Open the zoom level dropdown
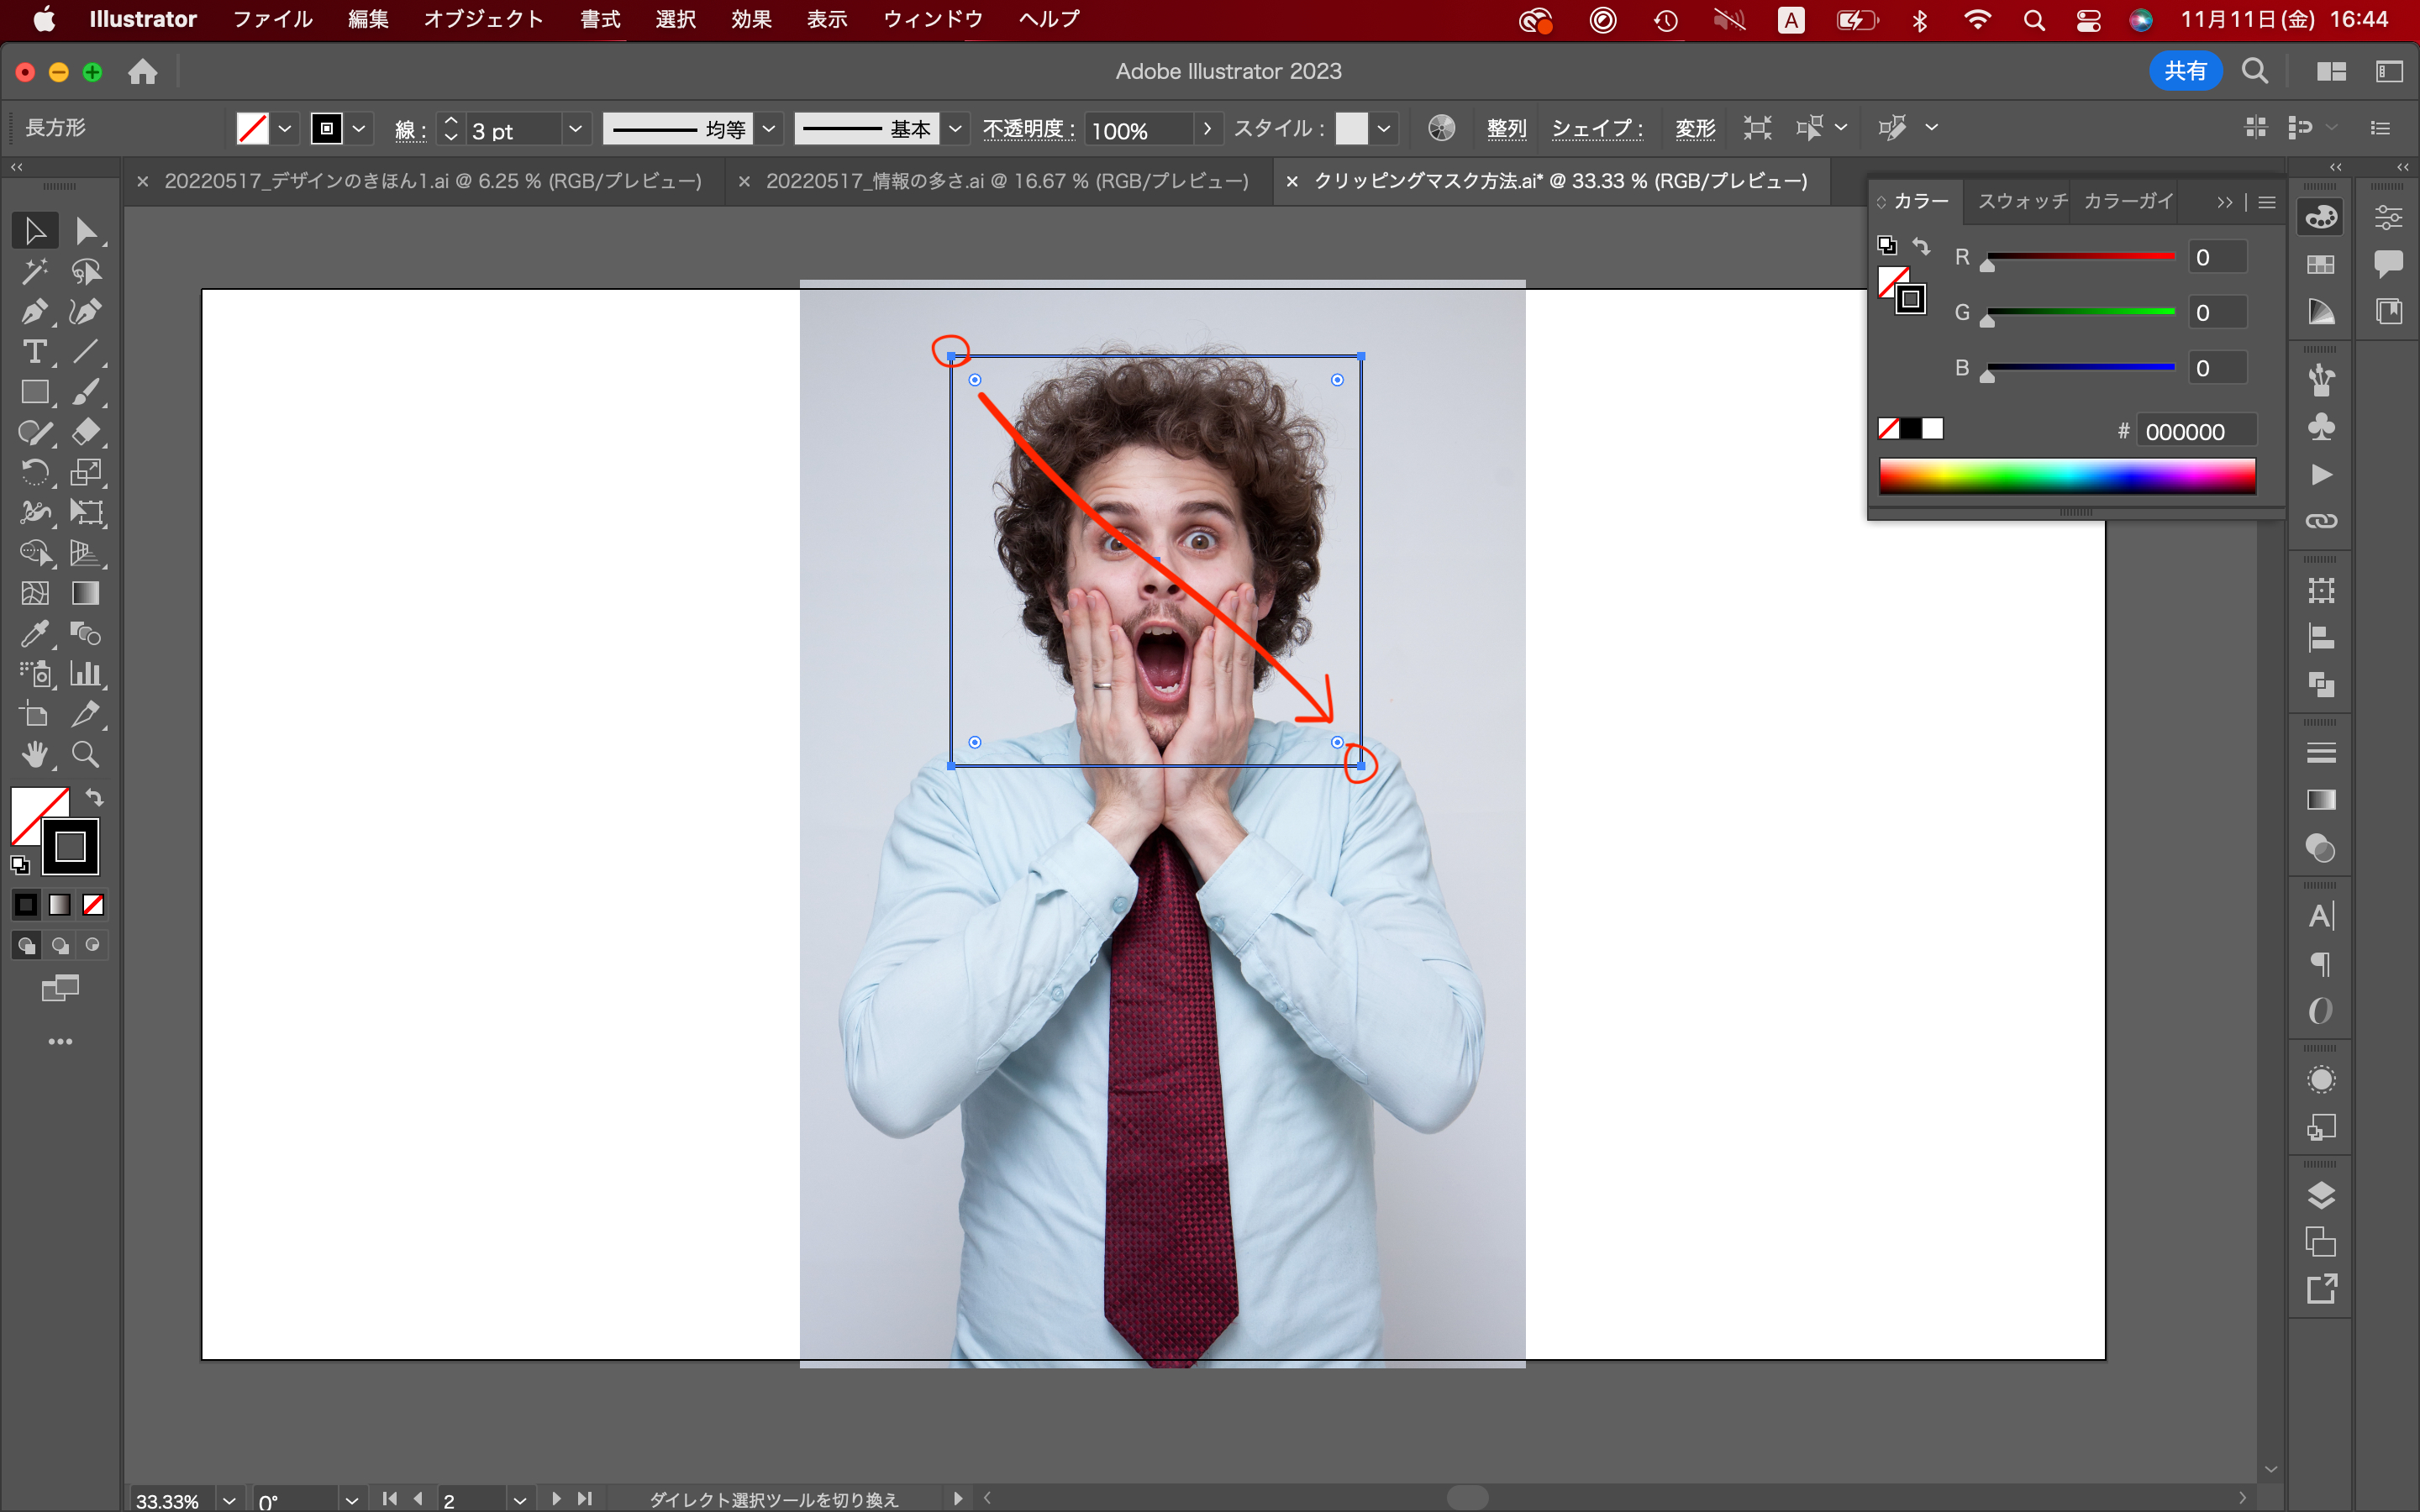Viewport: 2420px width, 1512px height. click(x=229, y=1500)
